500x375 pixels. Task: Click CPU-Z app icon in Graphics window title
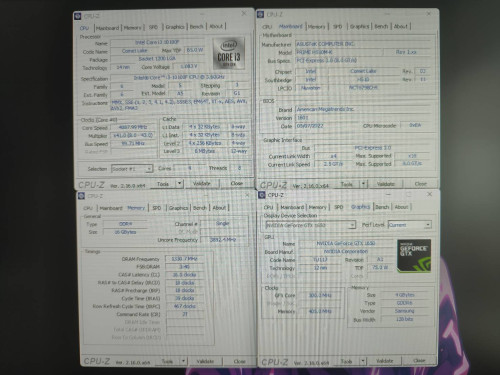(x=262, y=195)
